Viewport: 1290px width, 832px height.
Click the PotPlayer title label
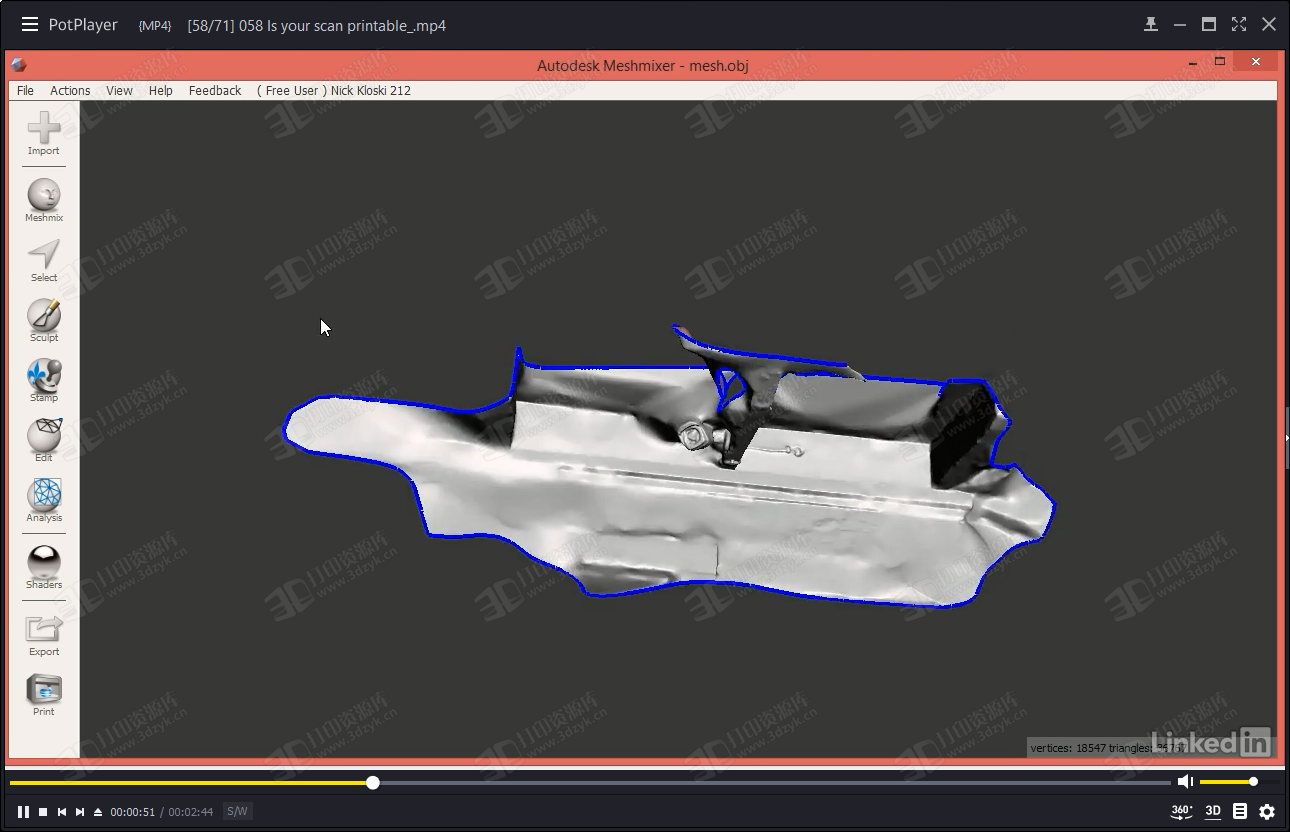point(83,25)
